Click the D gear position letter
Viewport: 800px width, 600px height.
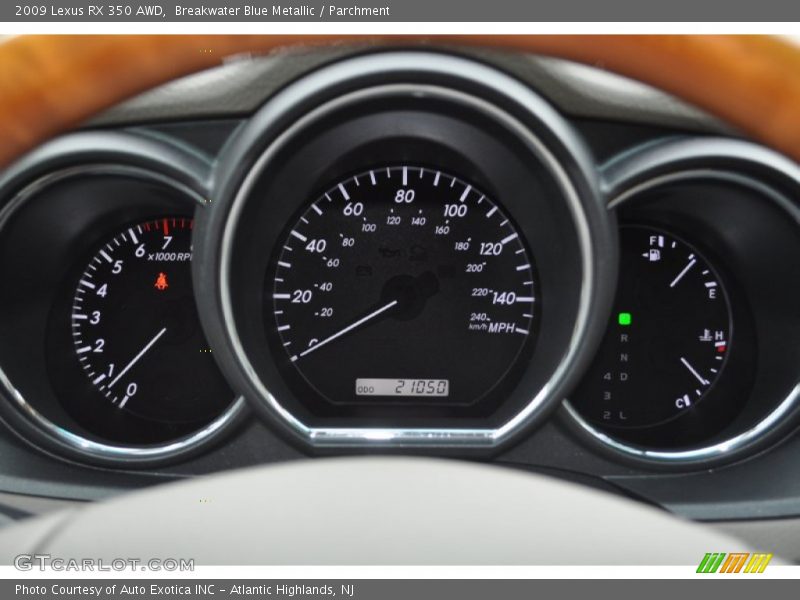pyautogui.click(x=623, y=377)
